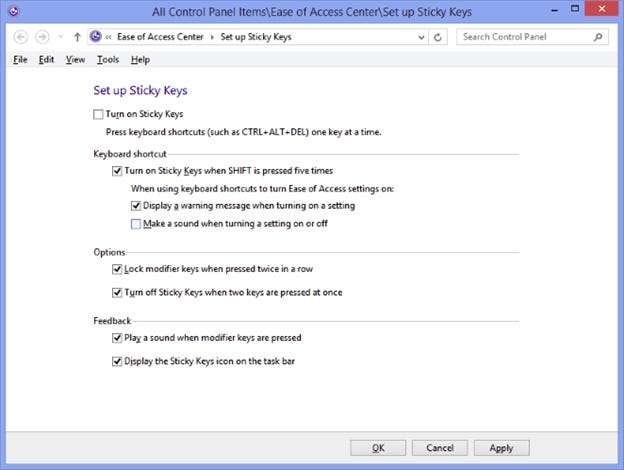Click the Forward navigation arrow

(x=42, y=37)
